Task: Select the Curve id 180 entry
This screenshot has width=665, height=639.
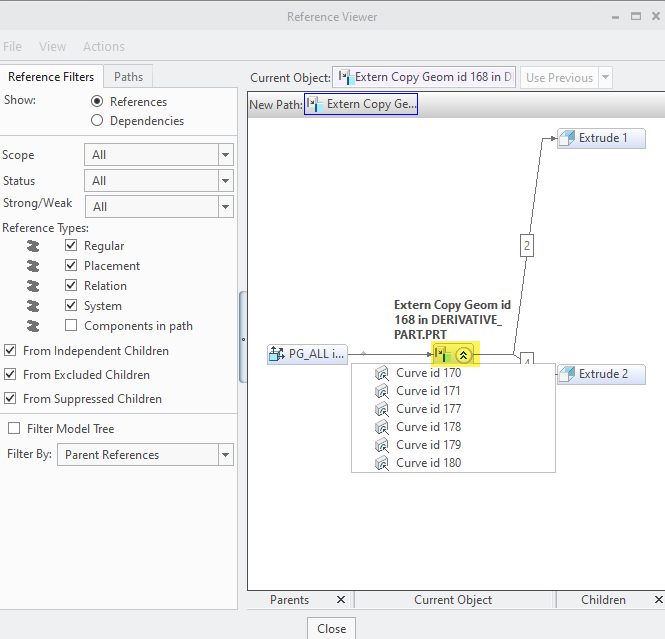Action: pos(428,463)
